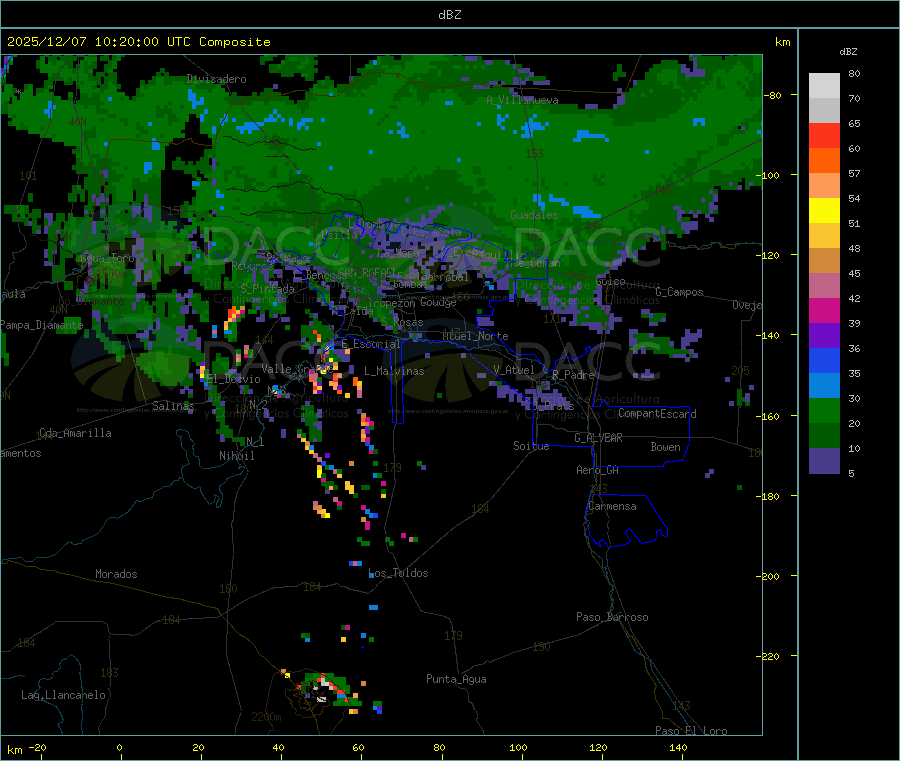Click the intense storm cell southwest of Punta_Agua
This screenshot has height=761, width=900.
tap(329, 690)
